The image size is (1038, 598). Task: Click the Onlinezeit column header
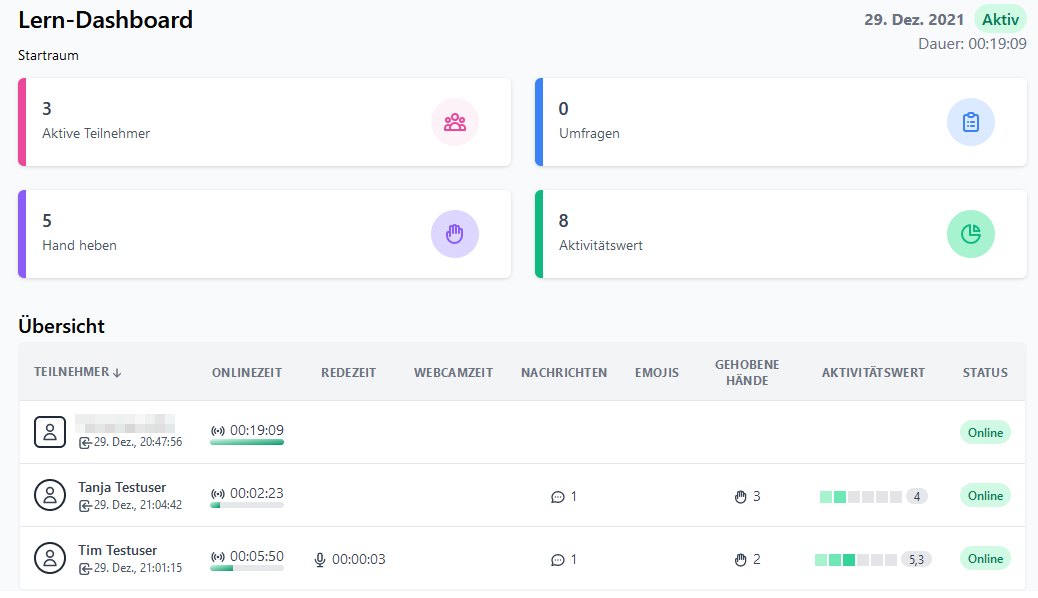(x=247, y=372)
